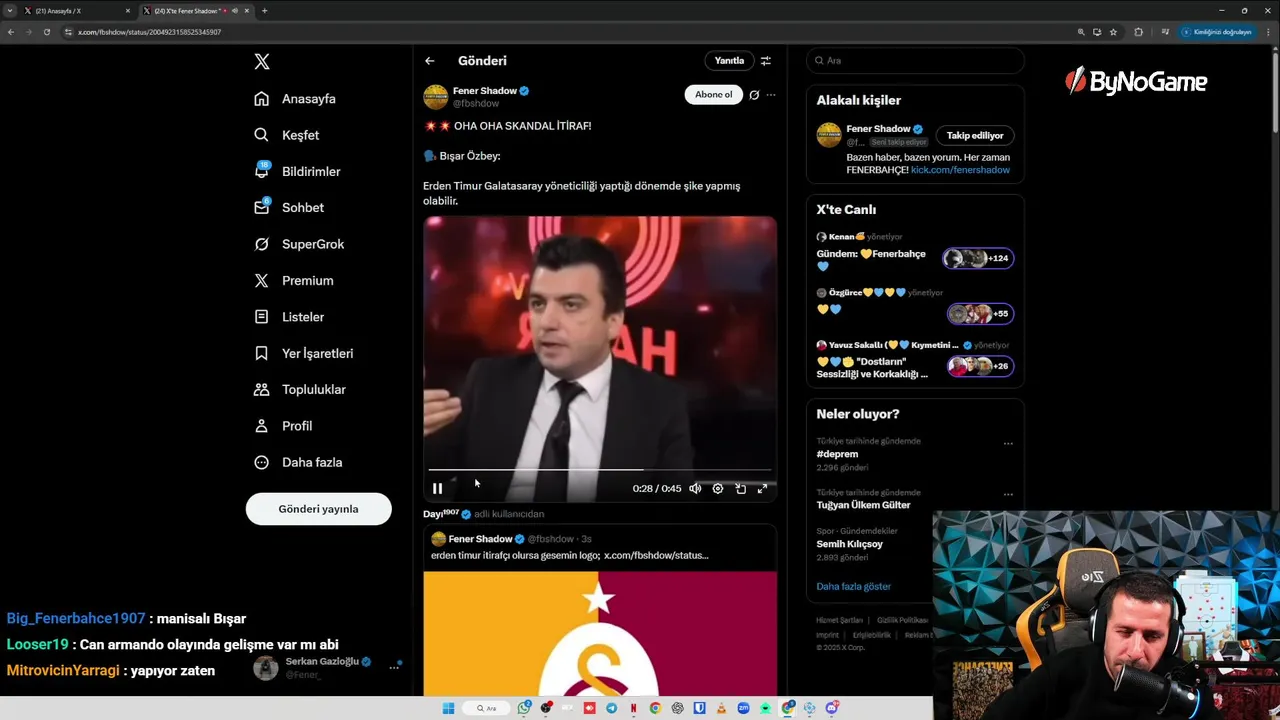Open video settings gear
The width and height of the screenshot is (1280, 720).
tap(718, 489)
